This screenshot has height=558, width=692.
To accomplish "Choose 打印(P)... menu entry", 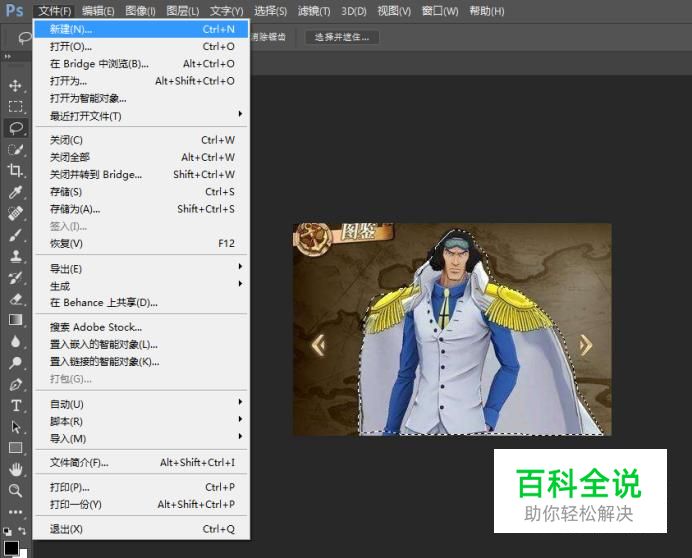I will pyautogui.click(x=141, y=487).
